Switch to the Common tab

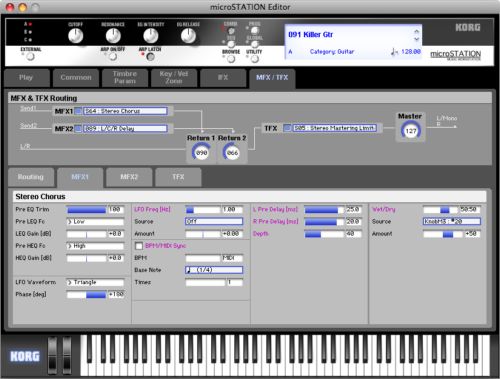tap(76, 78)
